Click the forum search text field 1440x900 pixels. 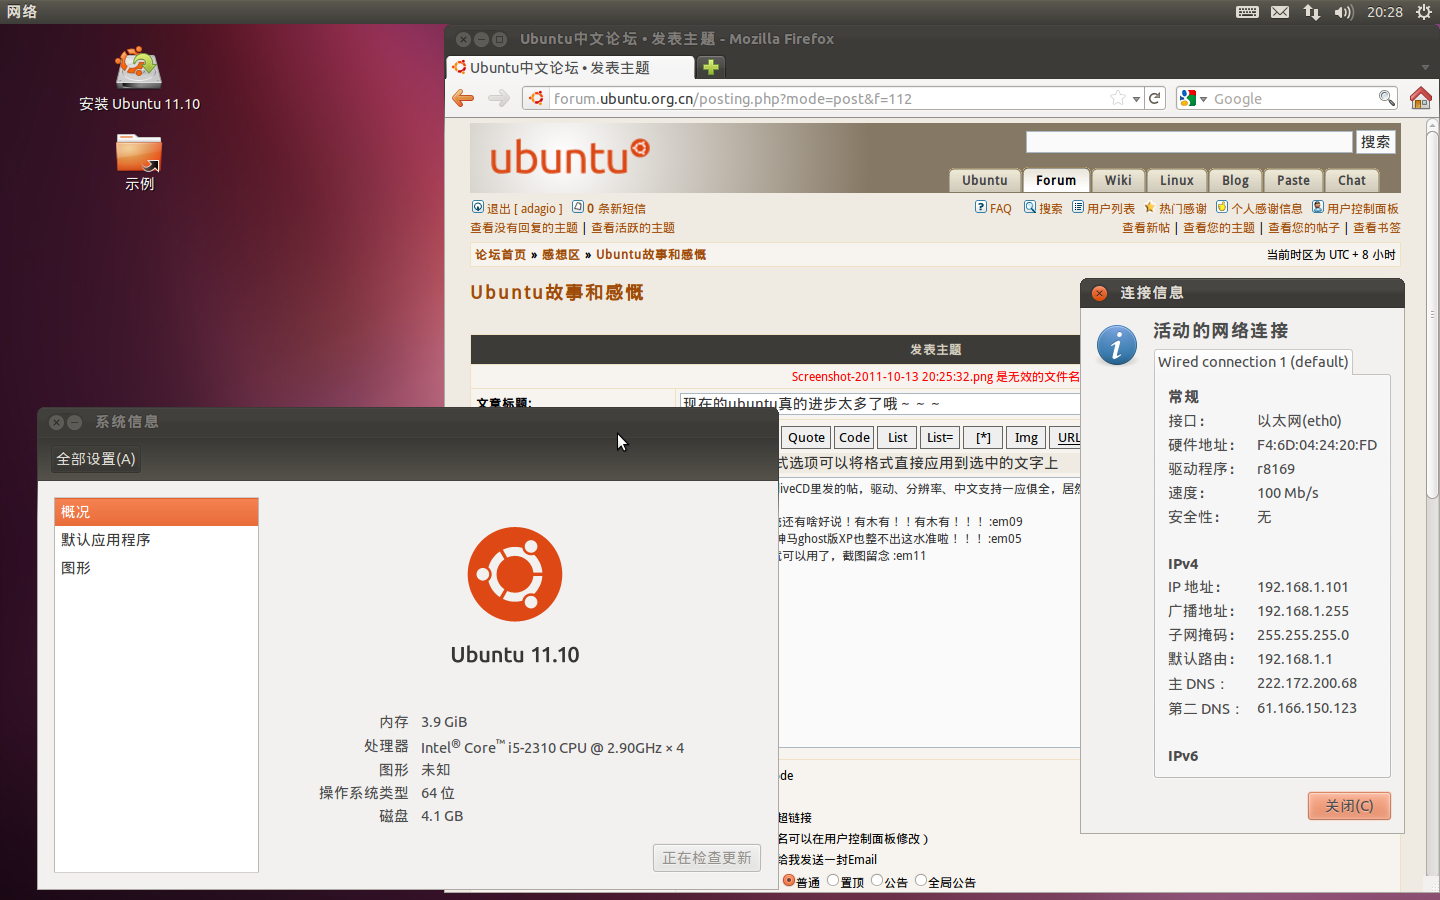[1189, 142]
